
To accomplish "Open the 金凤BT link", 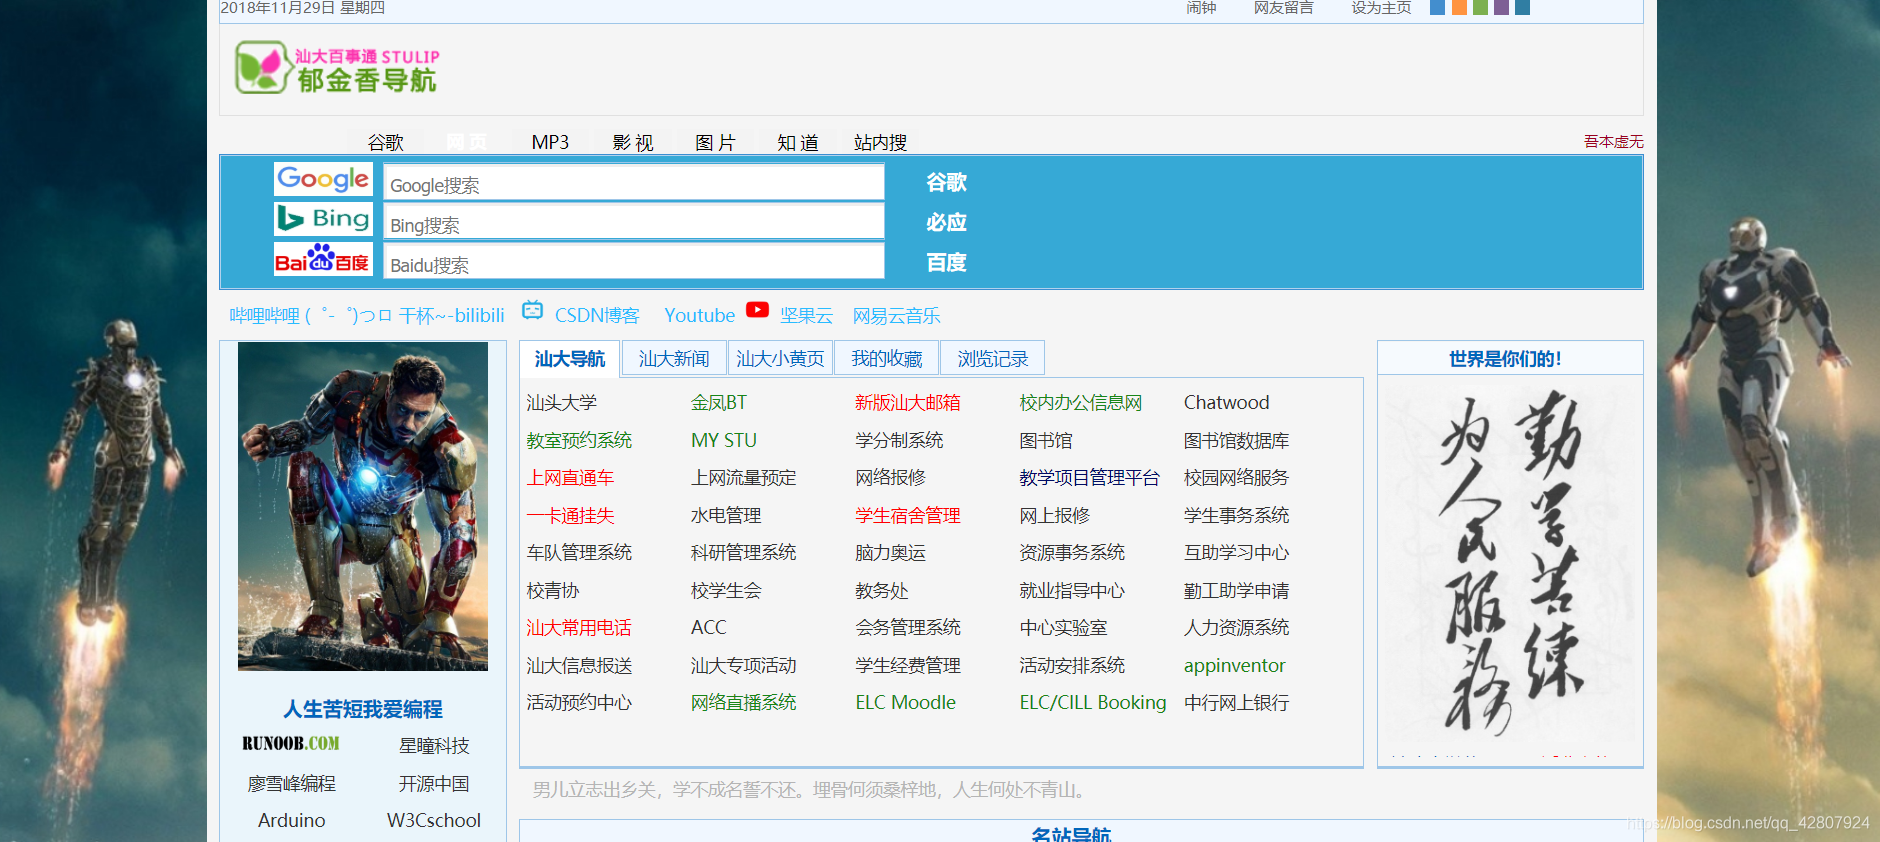I will pos(719,403).
